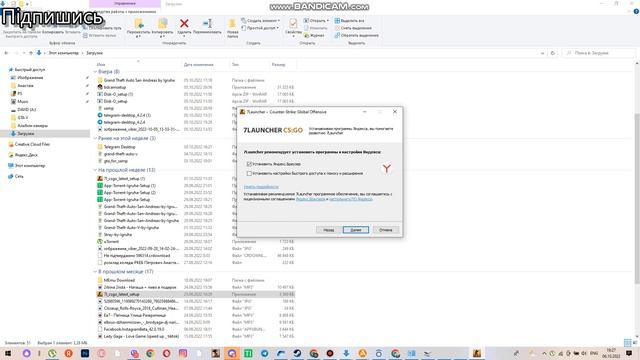This screenshot has width=640, height=360.
Task: Select the 'gta_for_samp' file
Action: point(116,161)
